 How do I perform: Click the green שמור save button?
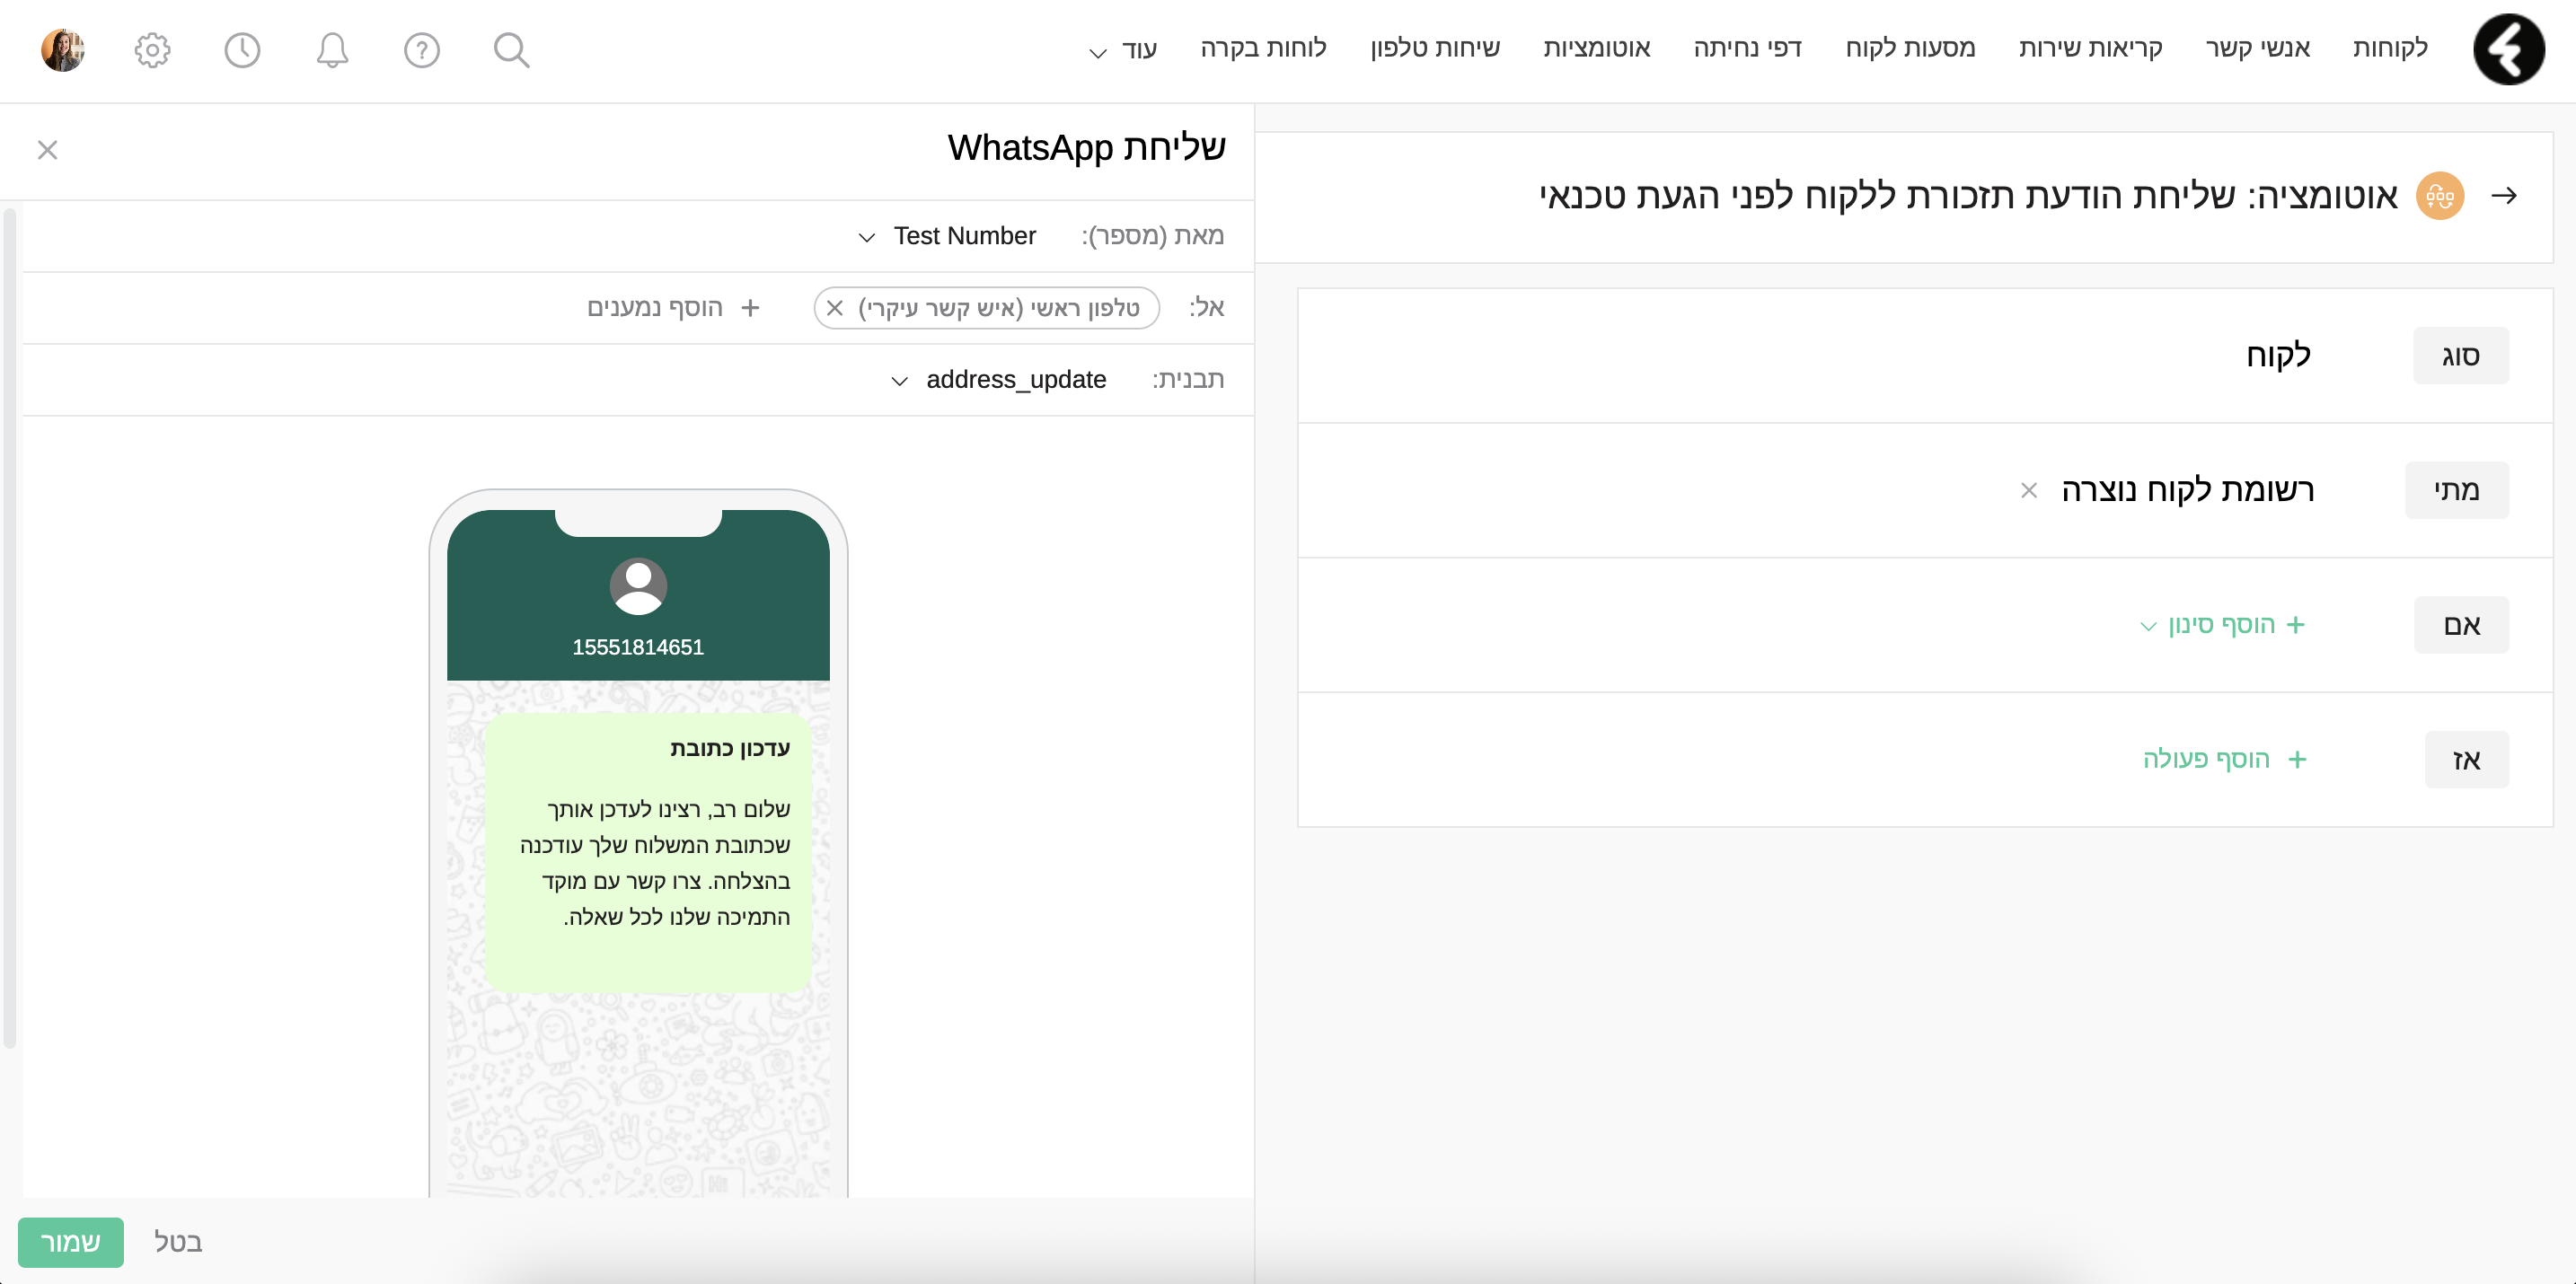71,1242
